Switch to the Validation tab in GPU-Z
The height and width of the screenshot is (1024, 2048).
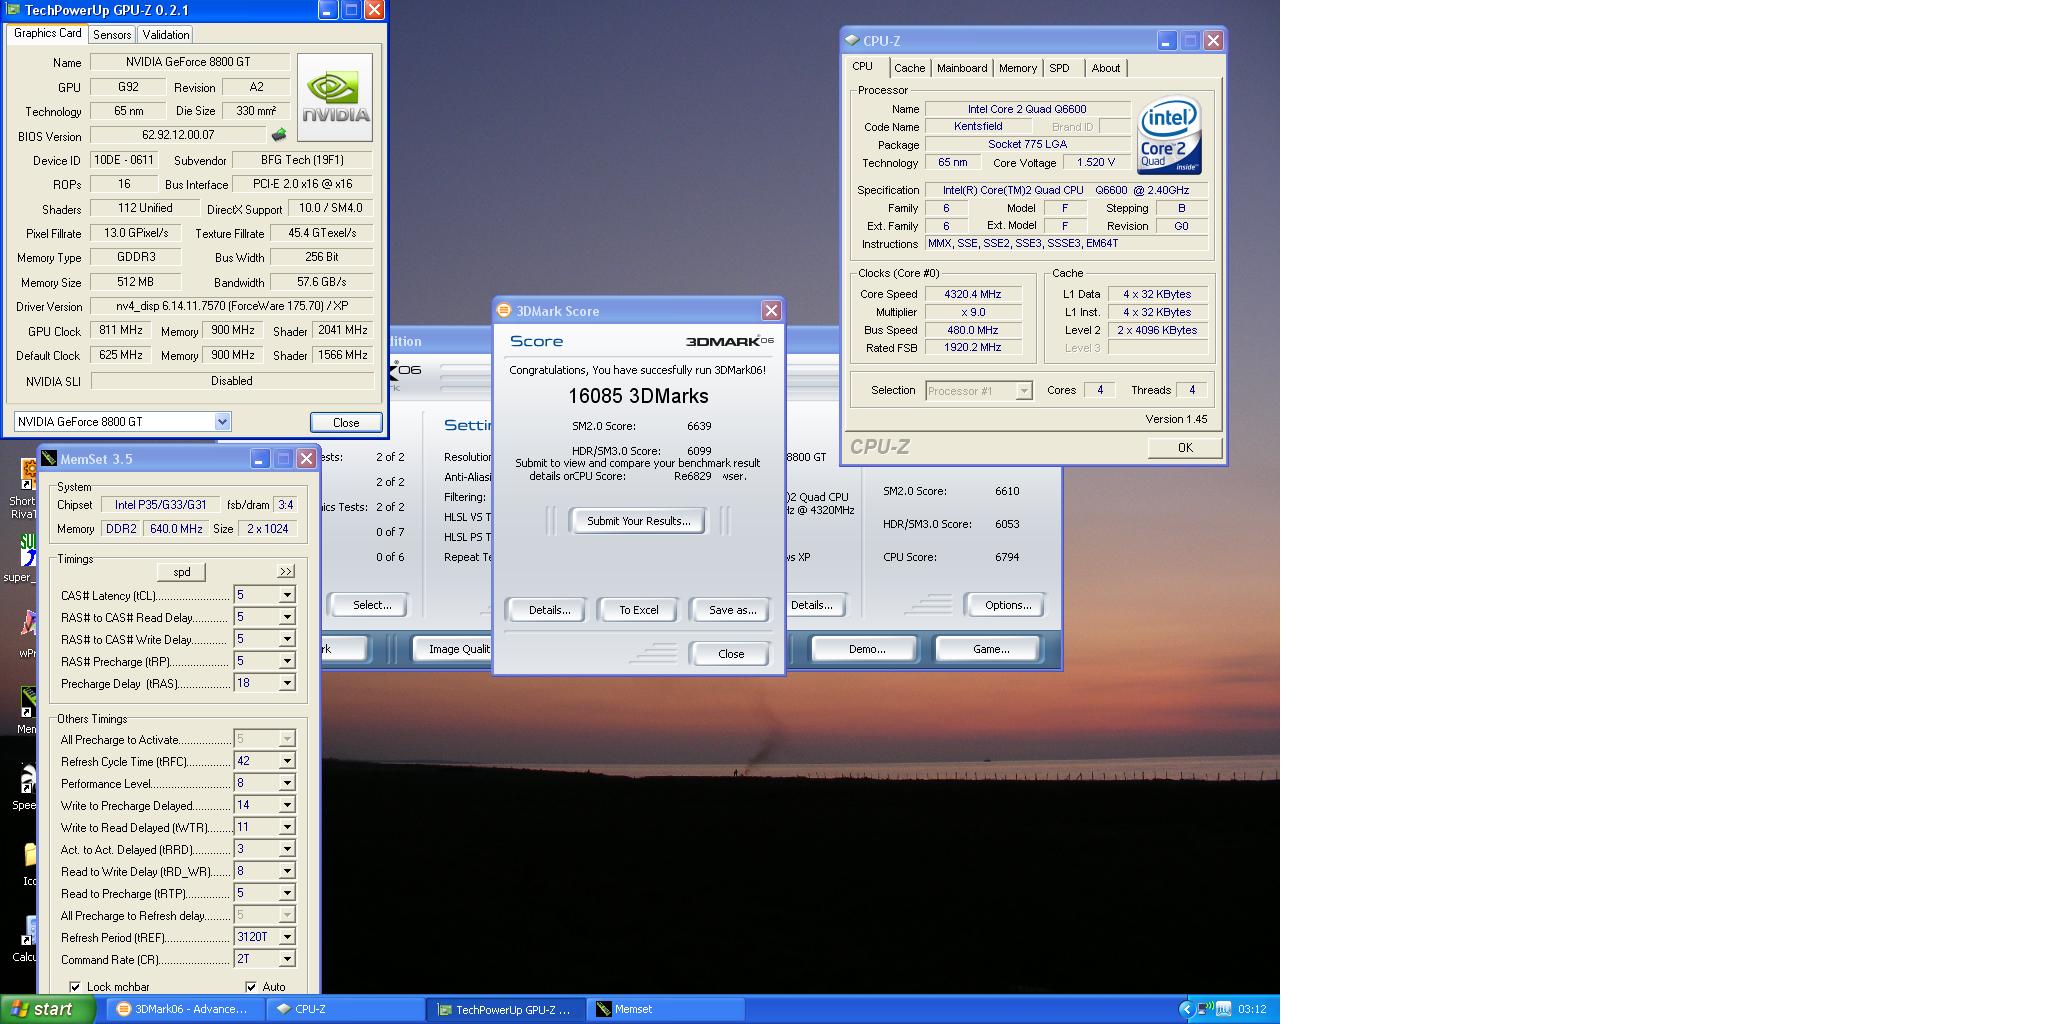pyautogui.click(x=166, y=34)
